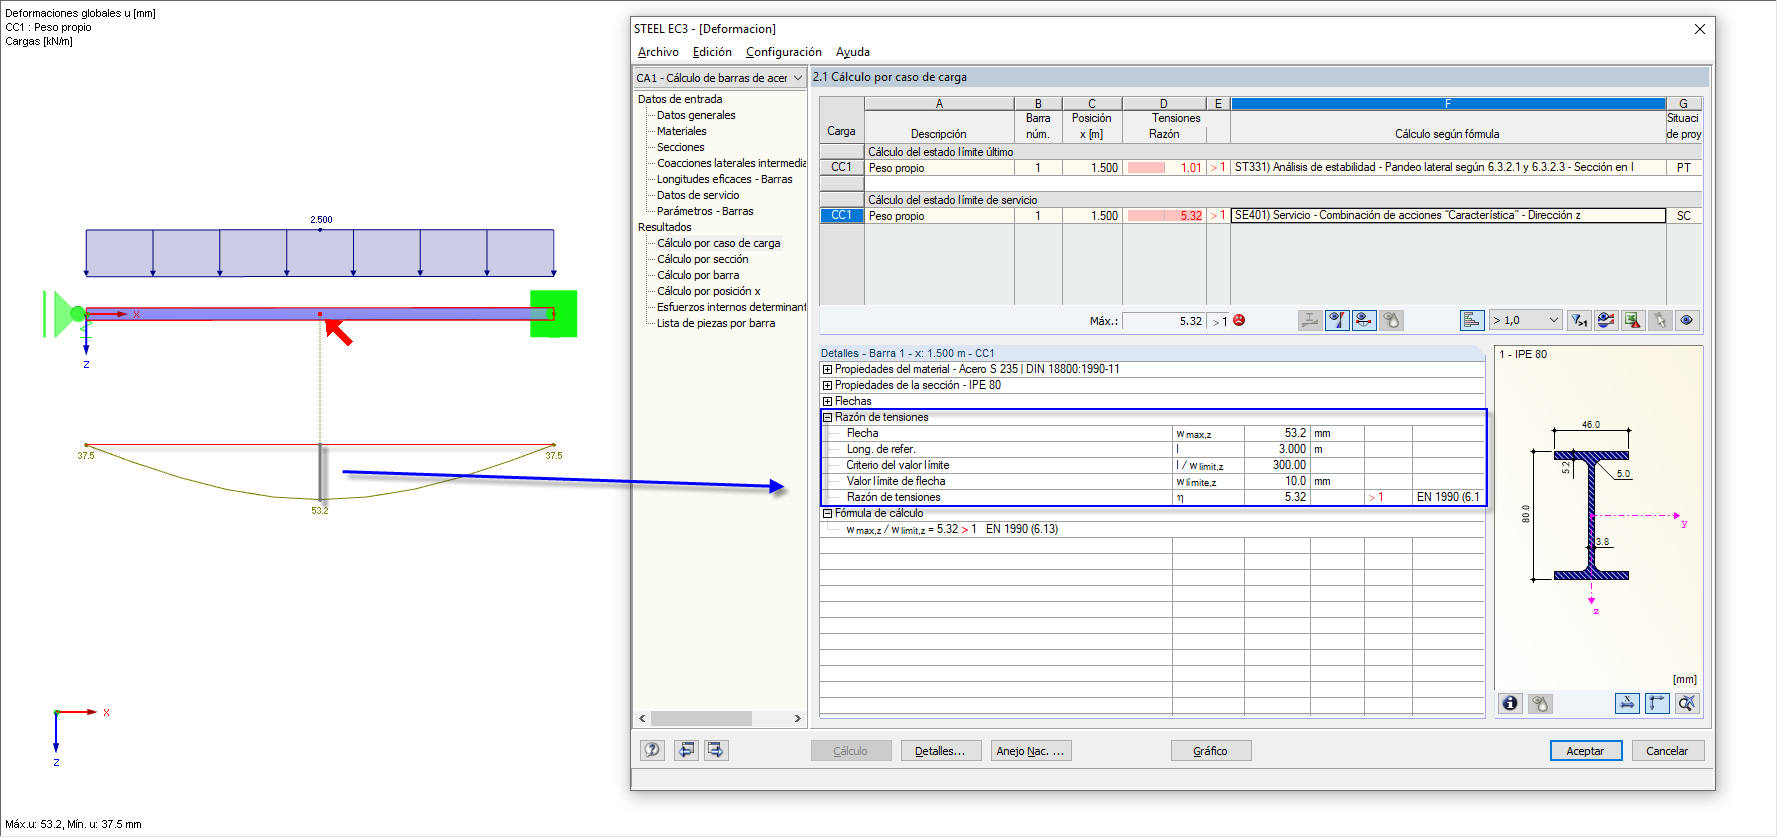This screenshot has width=1778, height=837.
Task: Select 'Datos generales' in the navigator
Action: [x=696, y=115]
